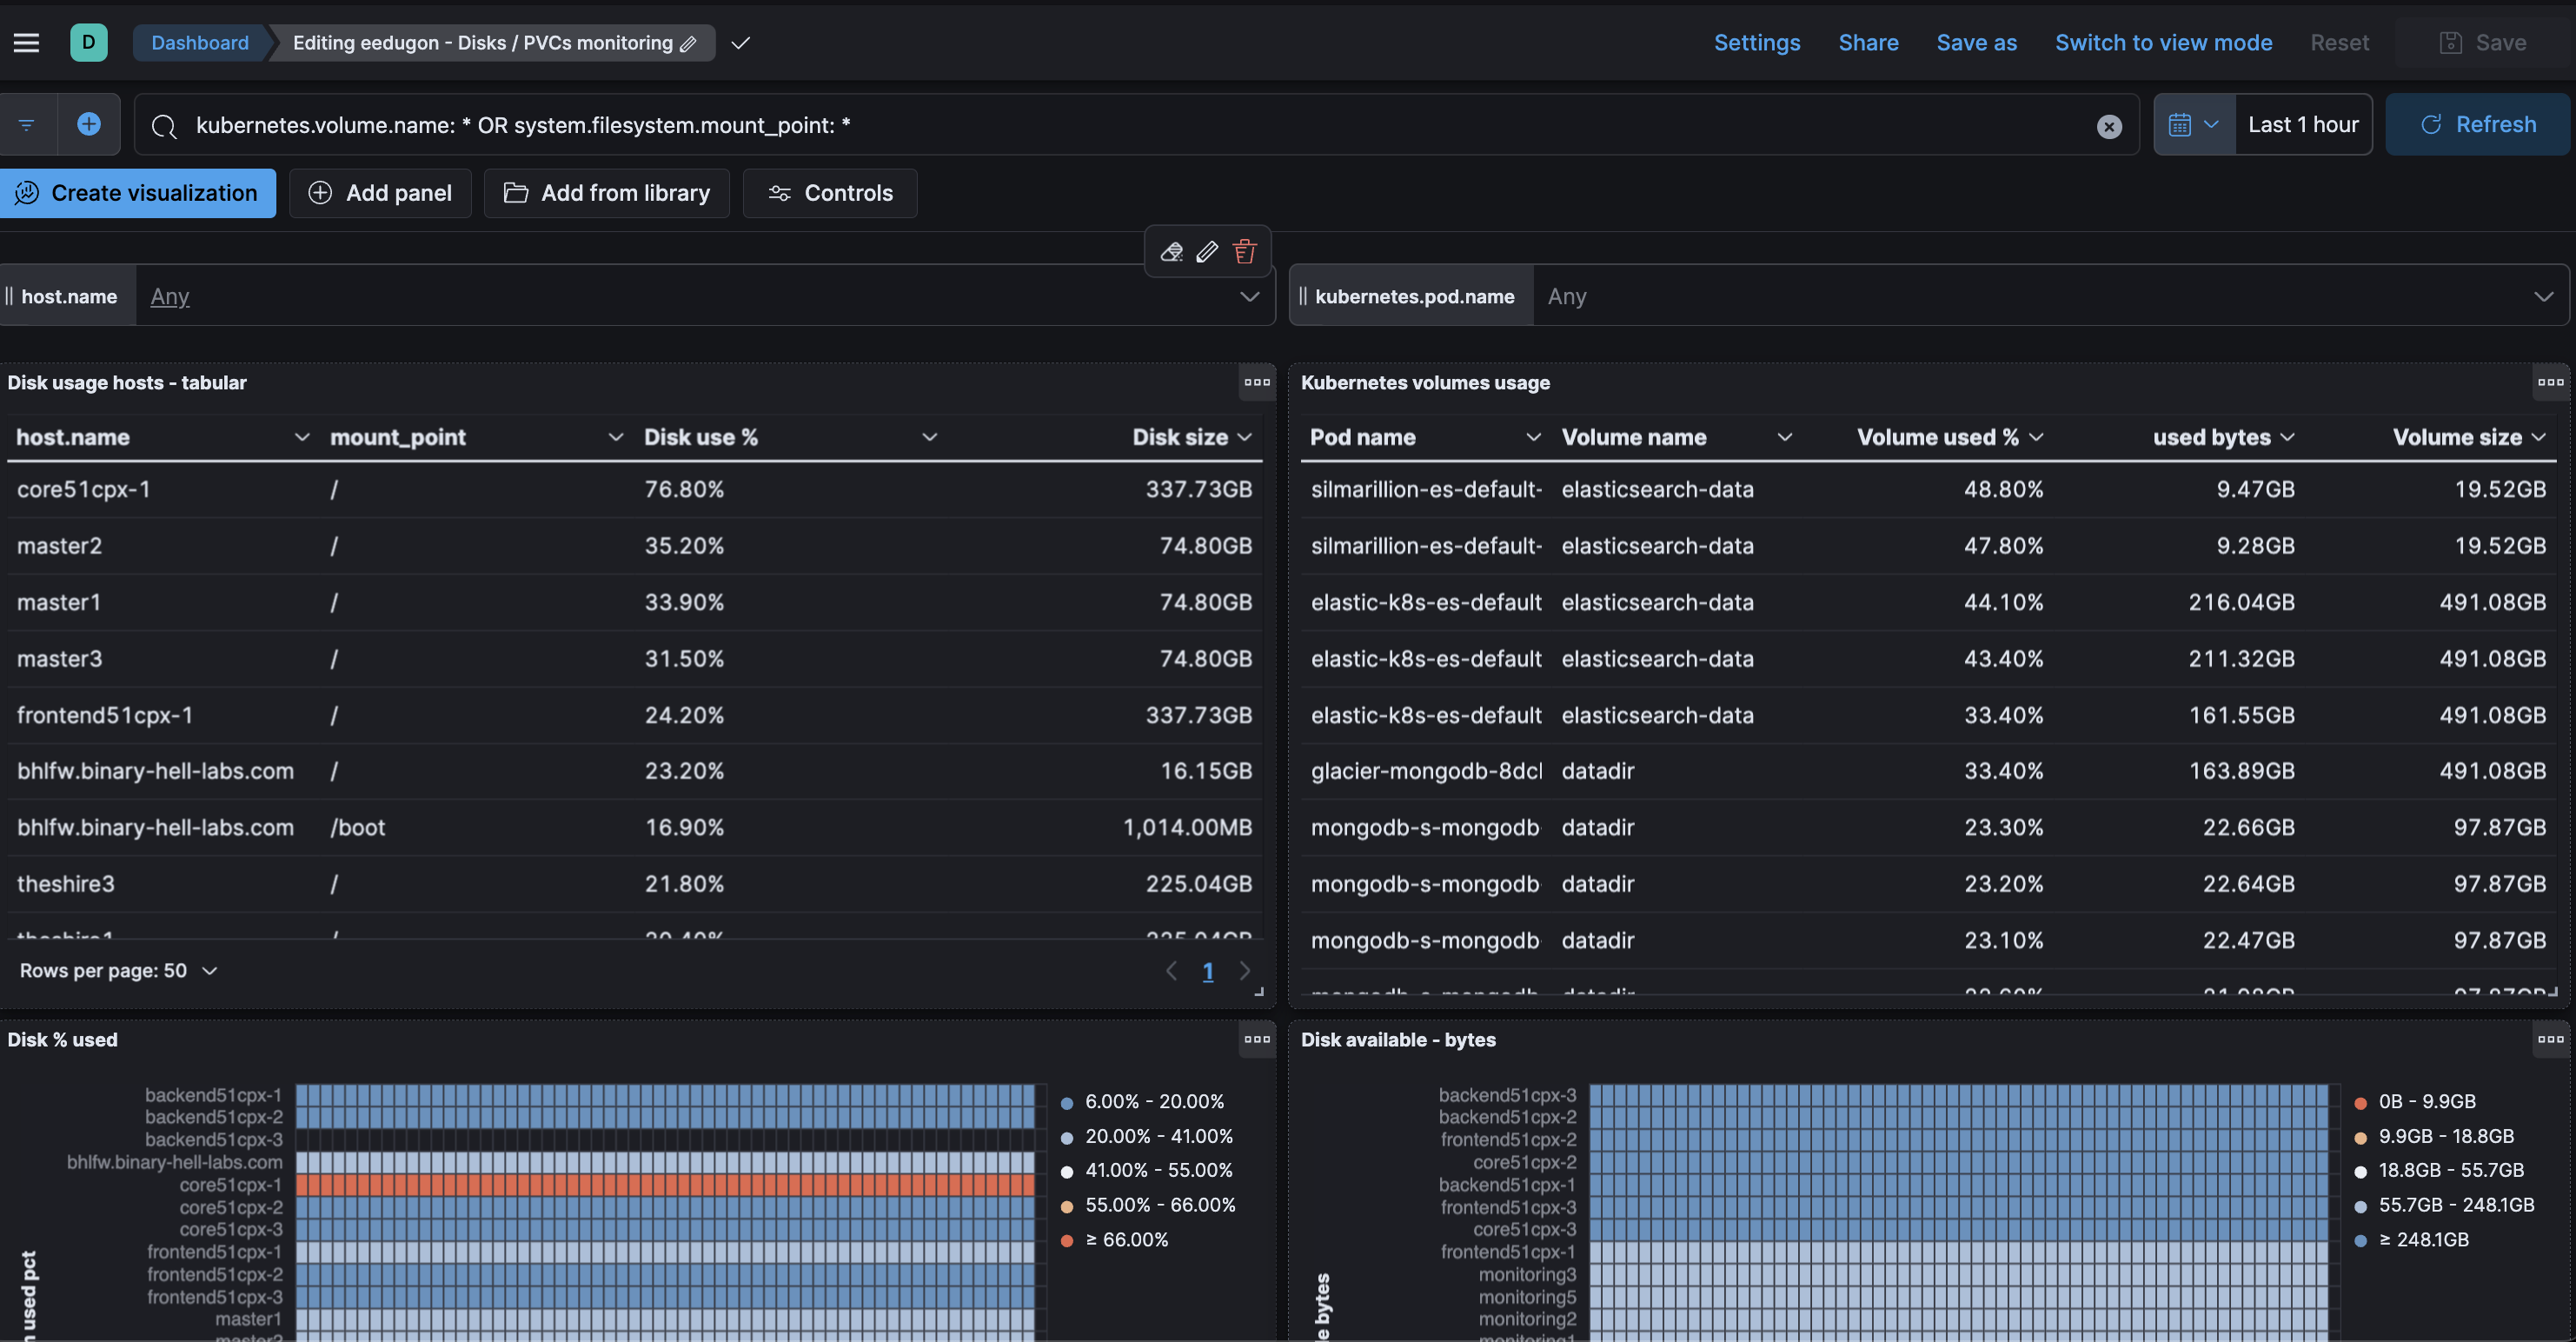
Task: Click Save as in top menu
Action: click(1976, 43)
